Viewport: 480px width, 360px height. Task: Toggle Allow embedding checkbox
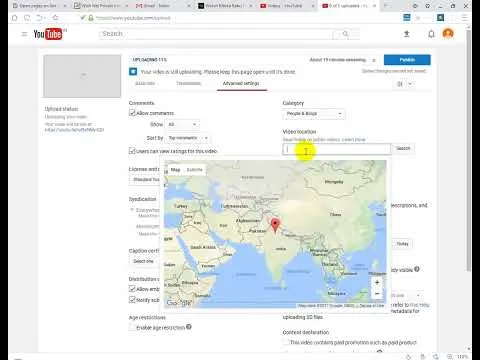132,289
